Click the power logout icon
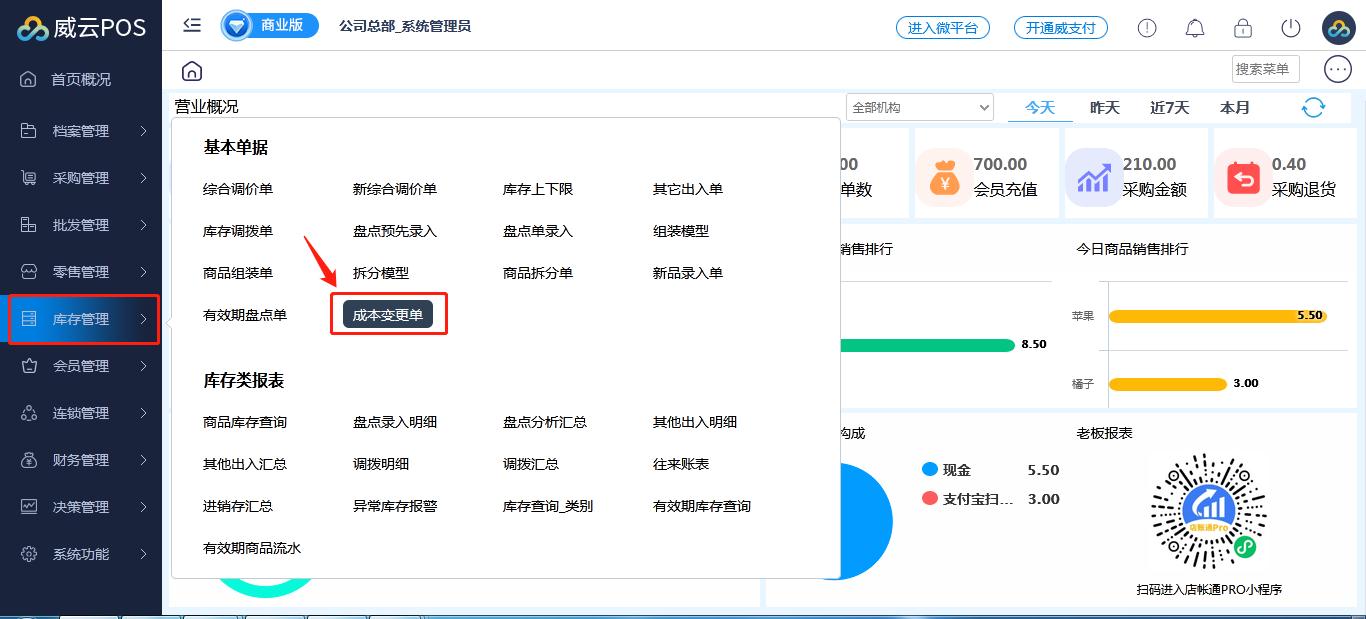Screen dimensions: 1366x619 click(1290, 28)
